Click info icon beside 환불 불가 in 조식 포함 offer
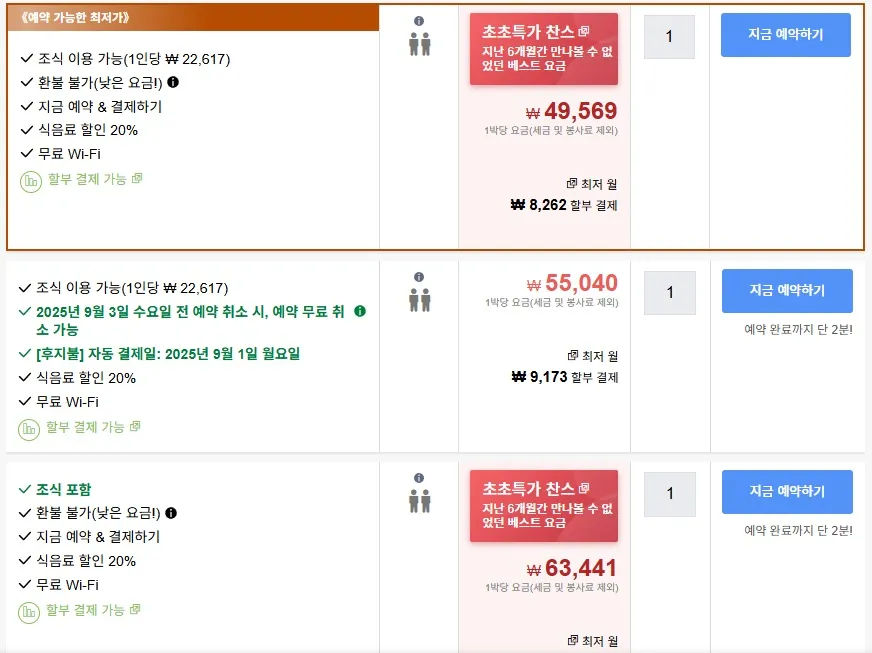The image size is (872, 653). [172, 513]
